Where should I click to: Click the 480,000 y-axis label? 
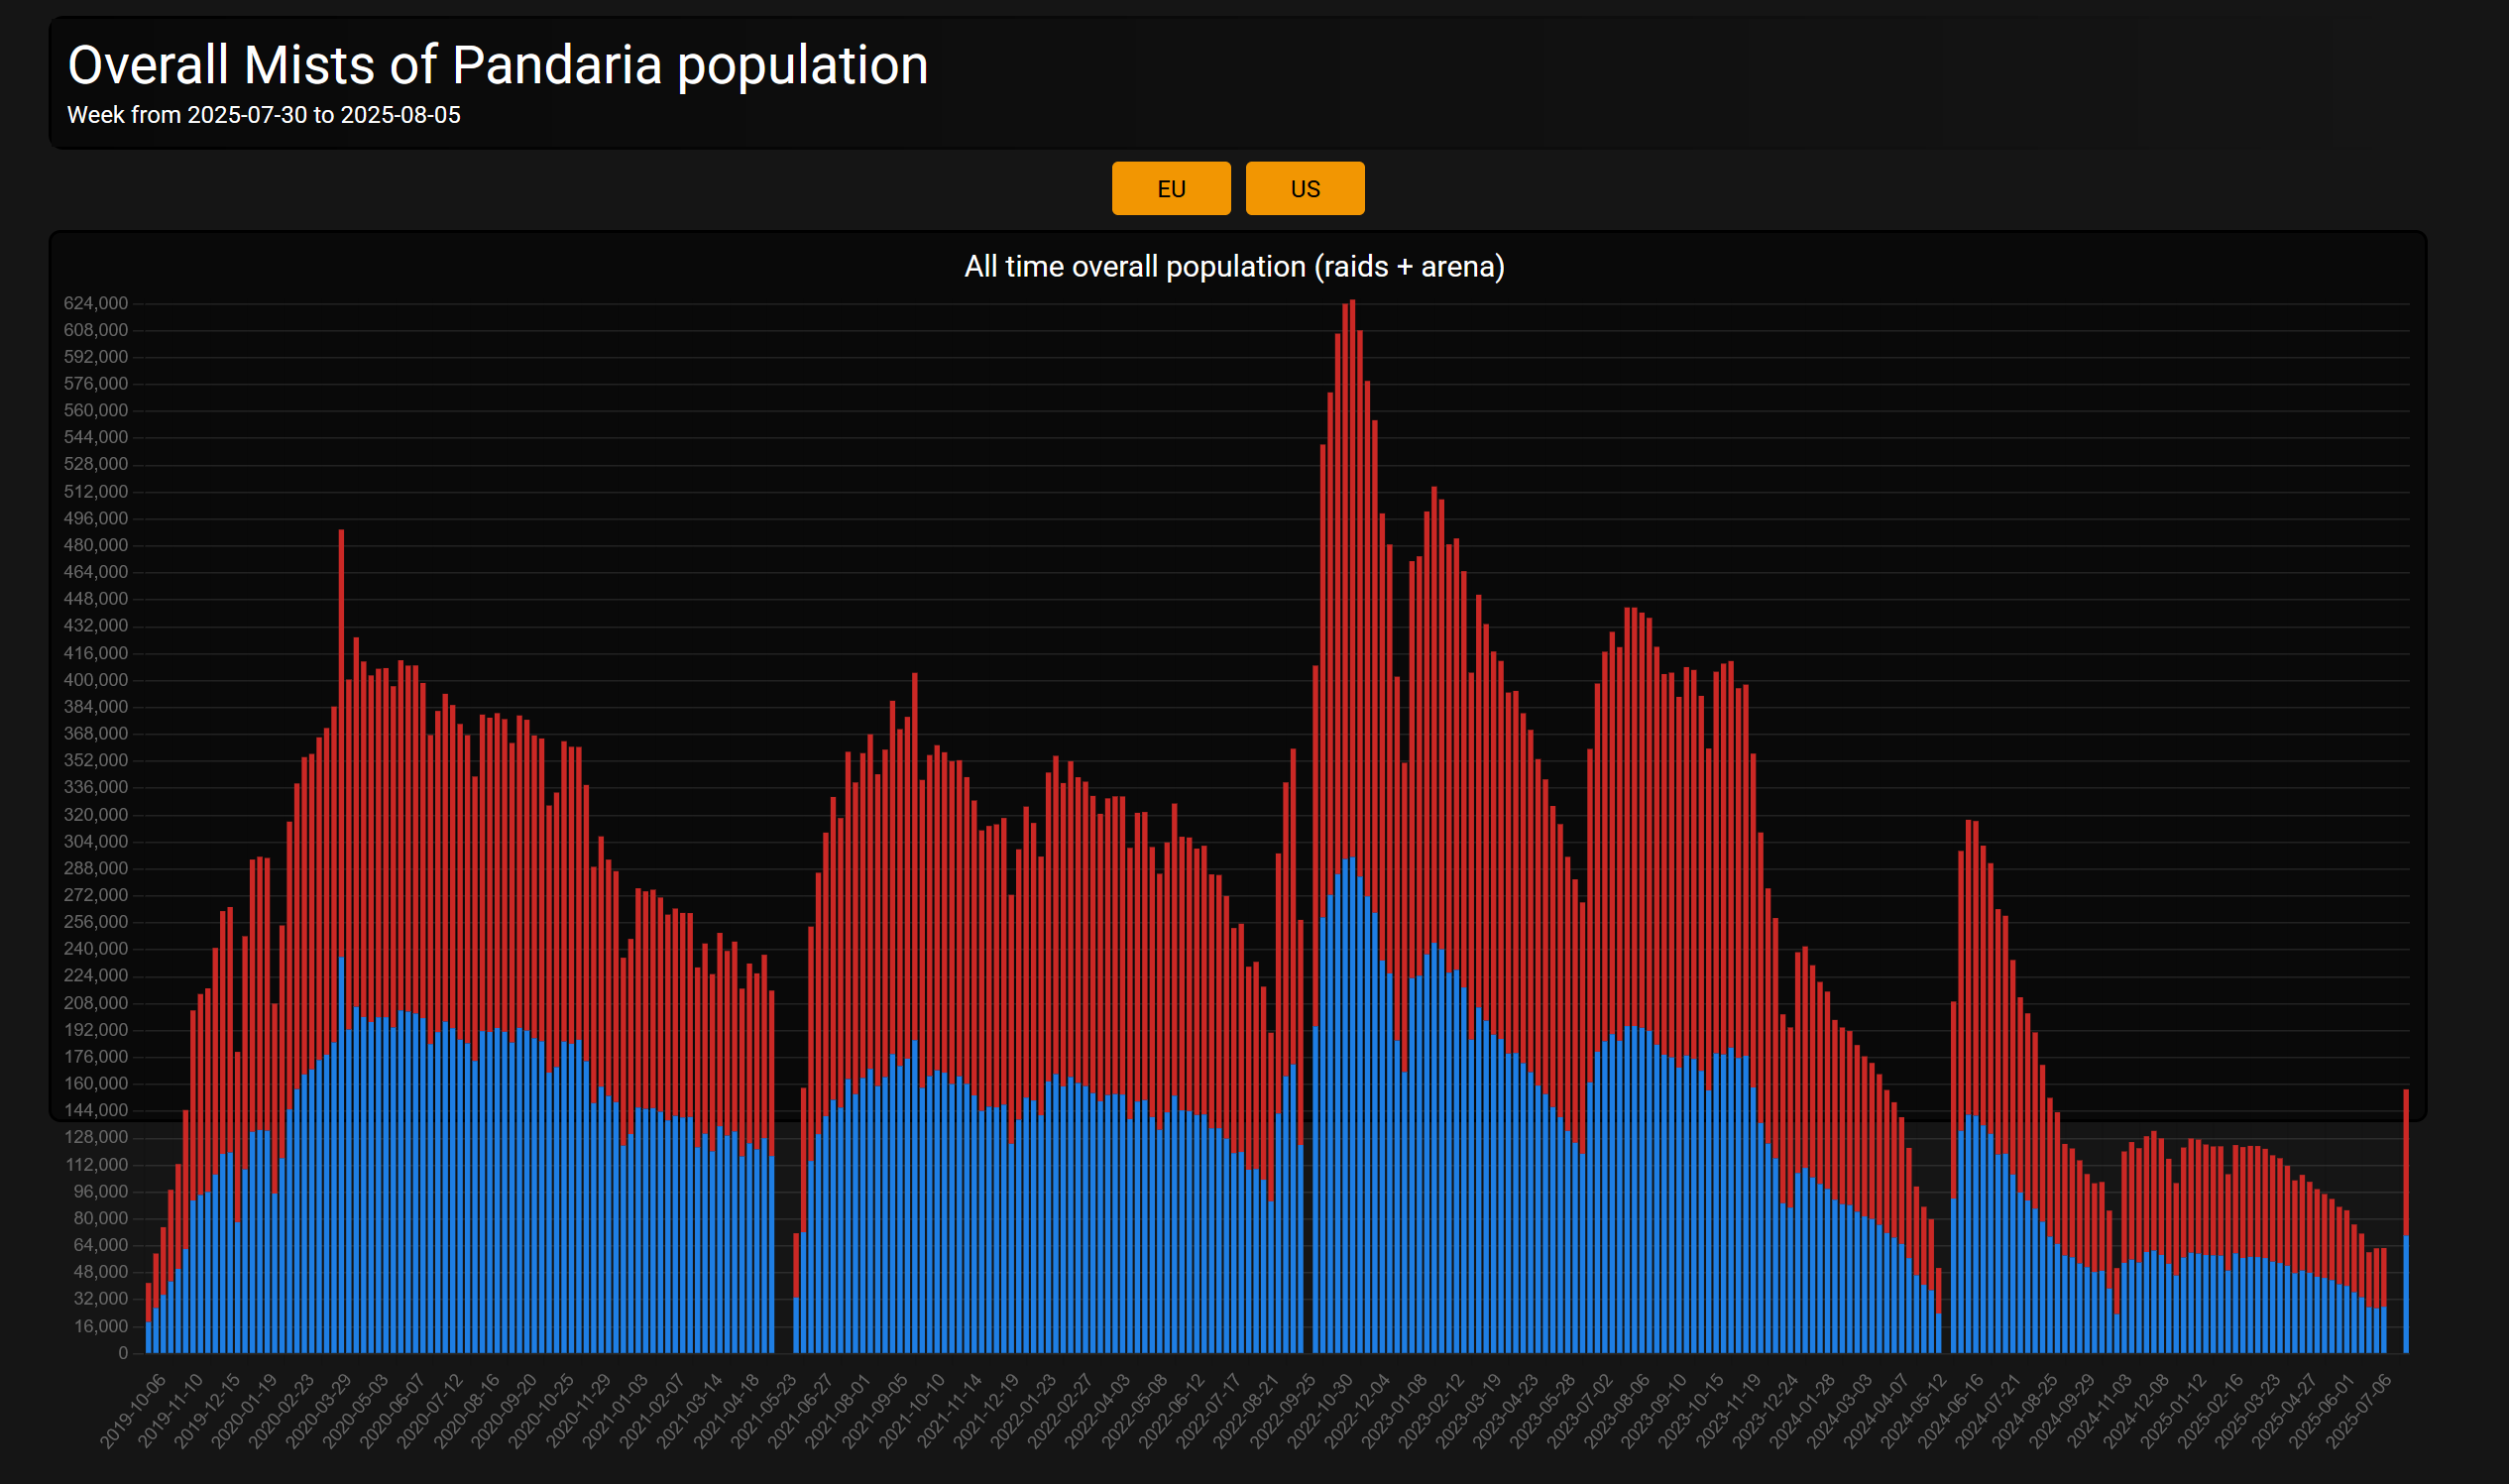pyautogui.click(x=96, y=545)
